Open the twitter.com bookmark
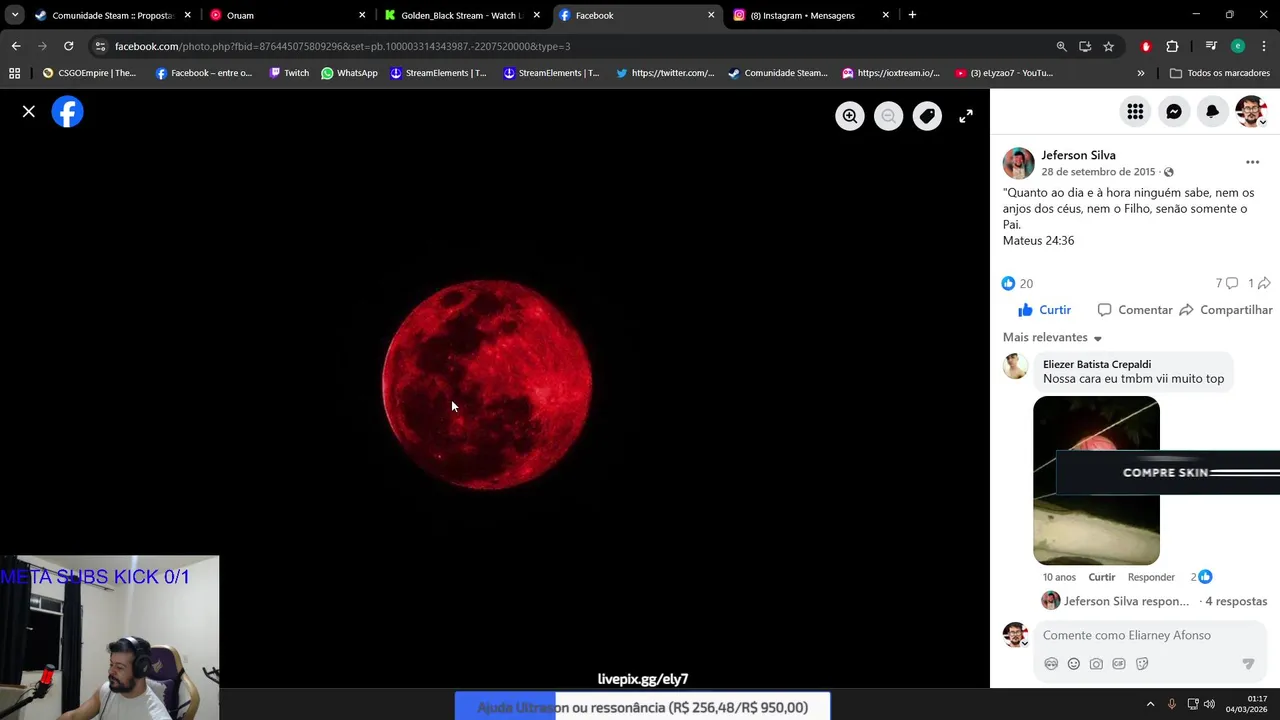 pyautogui.click(x=665, y=73)
